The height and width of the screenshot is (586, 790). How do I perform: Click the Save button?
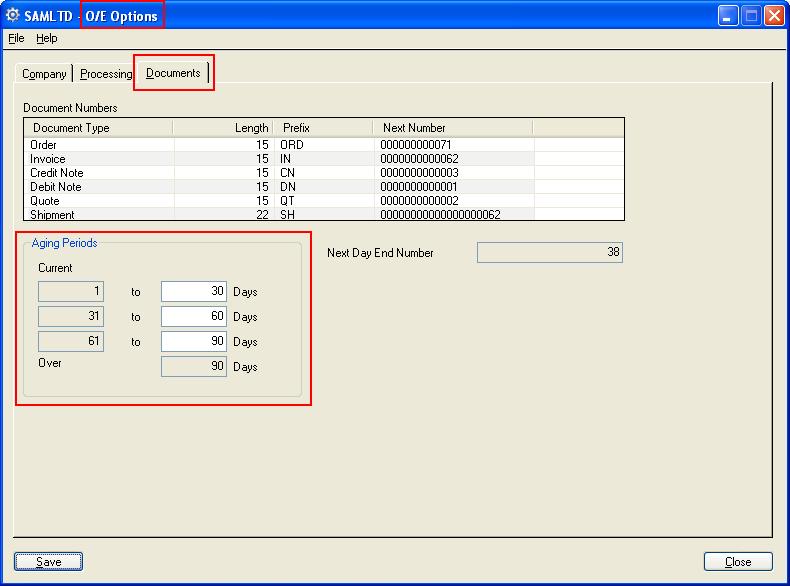click(x=48, y=562)
